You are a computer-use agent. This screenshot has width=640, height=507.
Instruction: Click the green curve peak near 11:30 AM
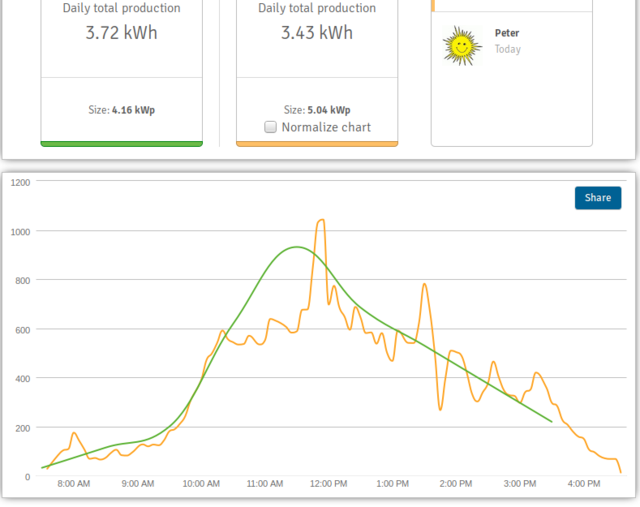click(297, 247)
